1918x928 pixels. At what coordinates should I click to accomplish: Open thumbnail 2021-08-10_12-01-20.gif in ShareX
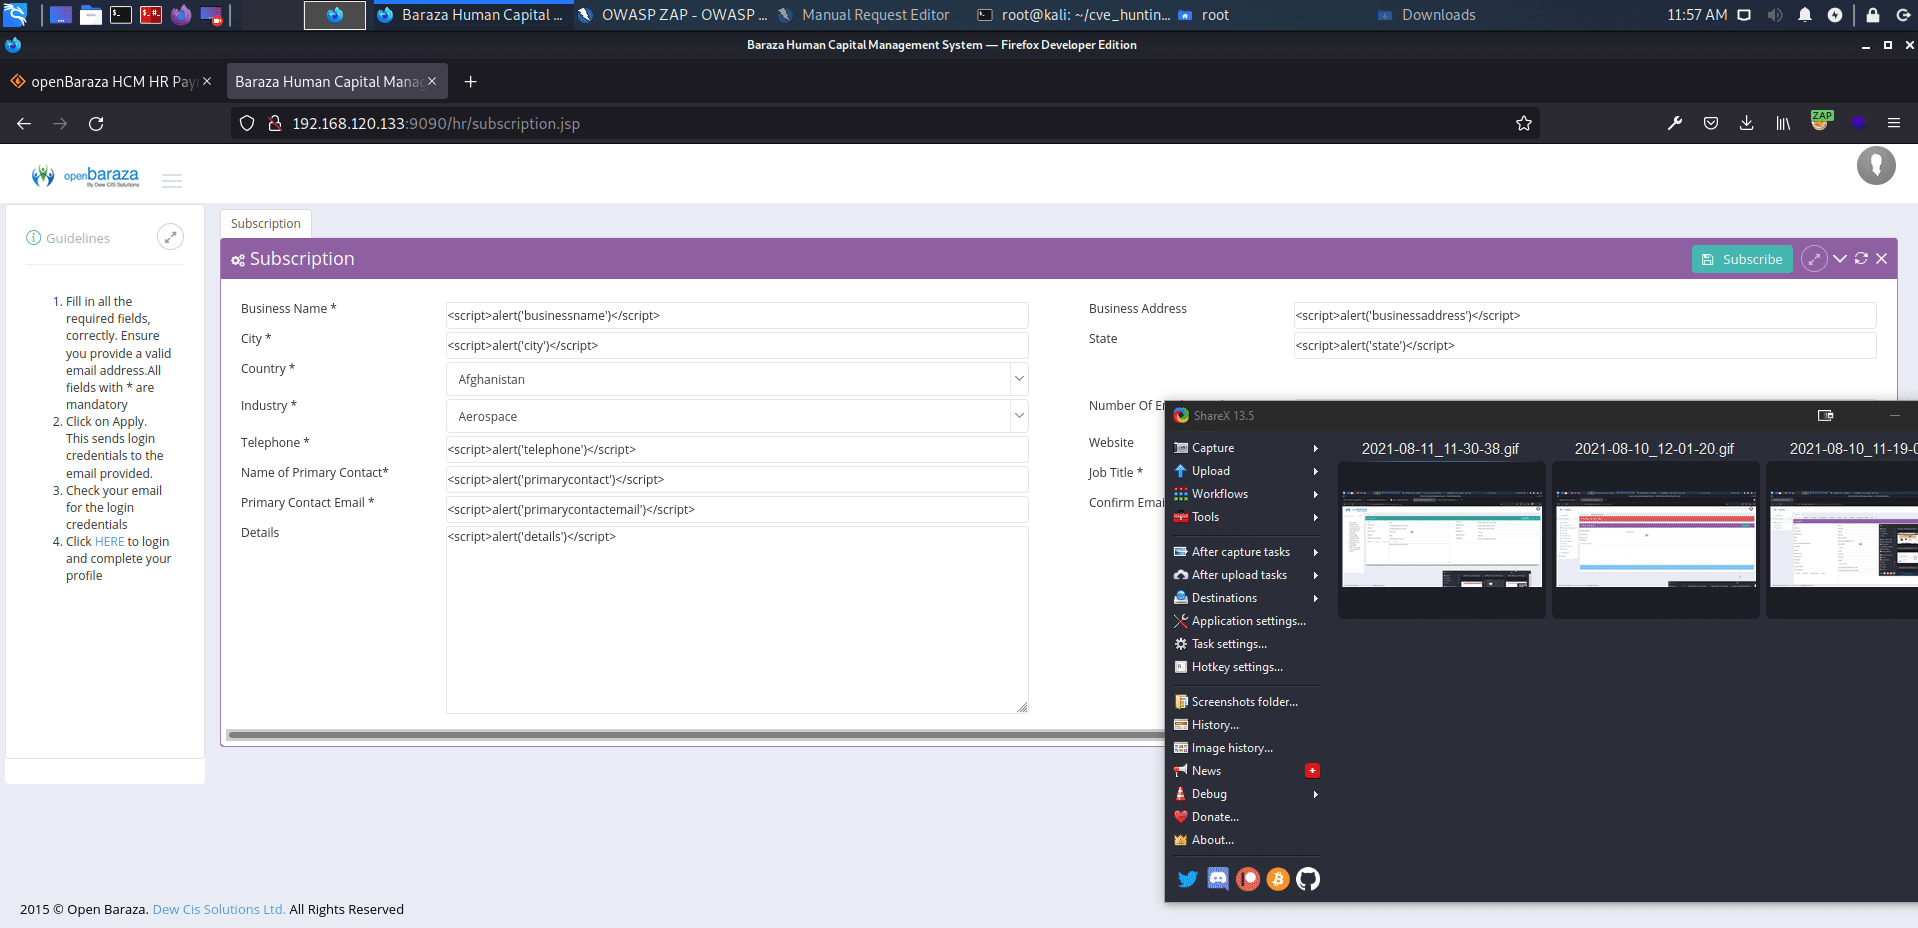[1655, 539]
